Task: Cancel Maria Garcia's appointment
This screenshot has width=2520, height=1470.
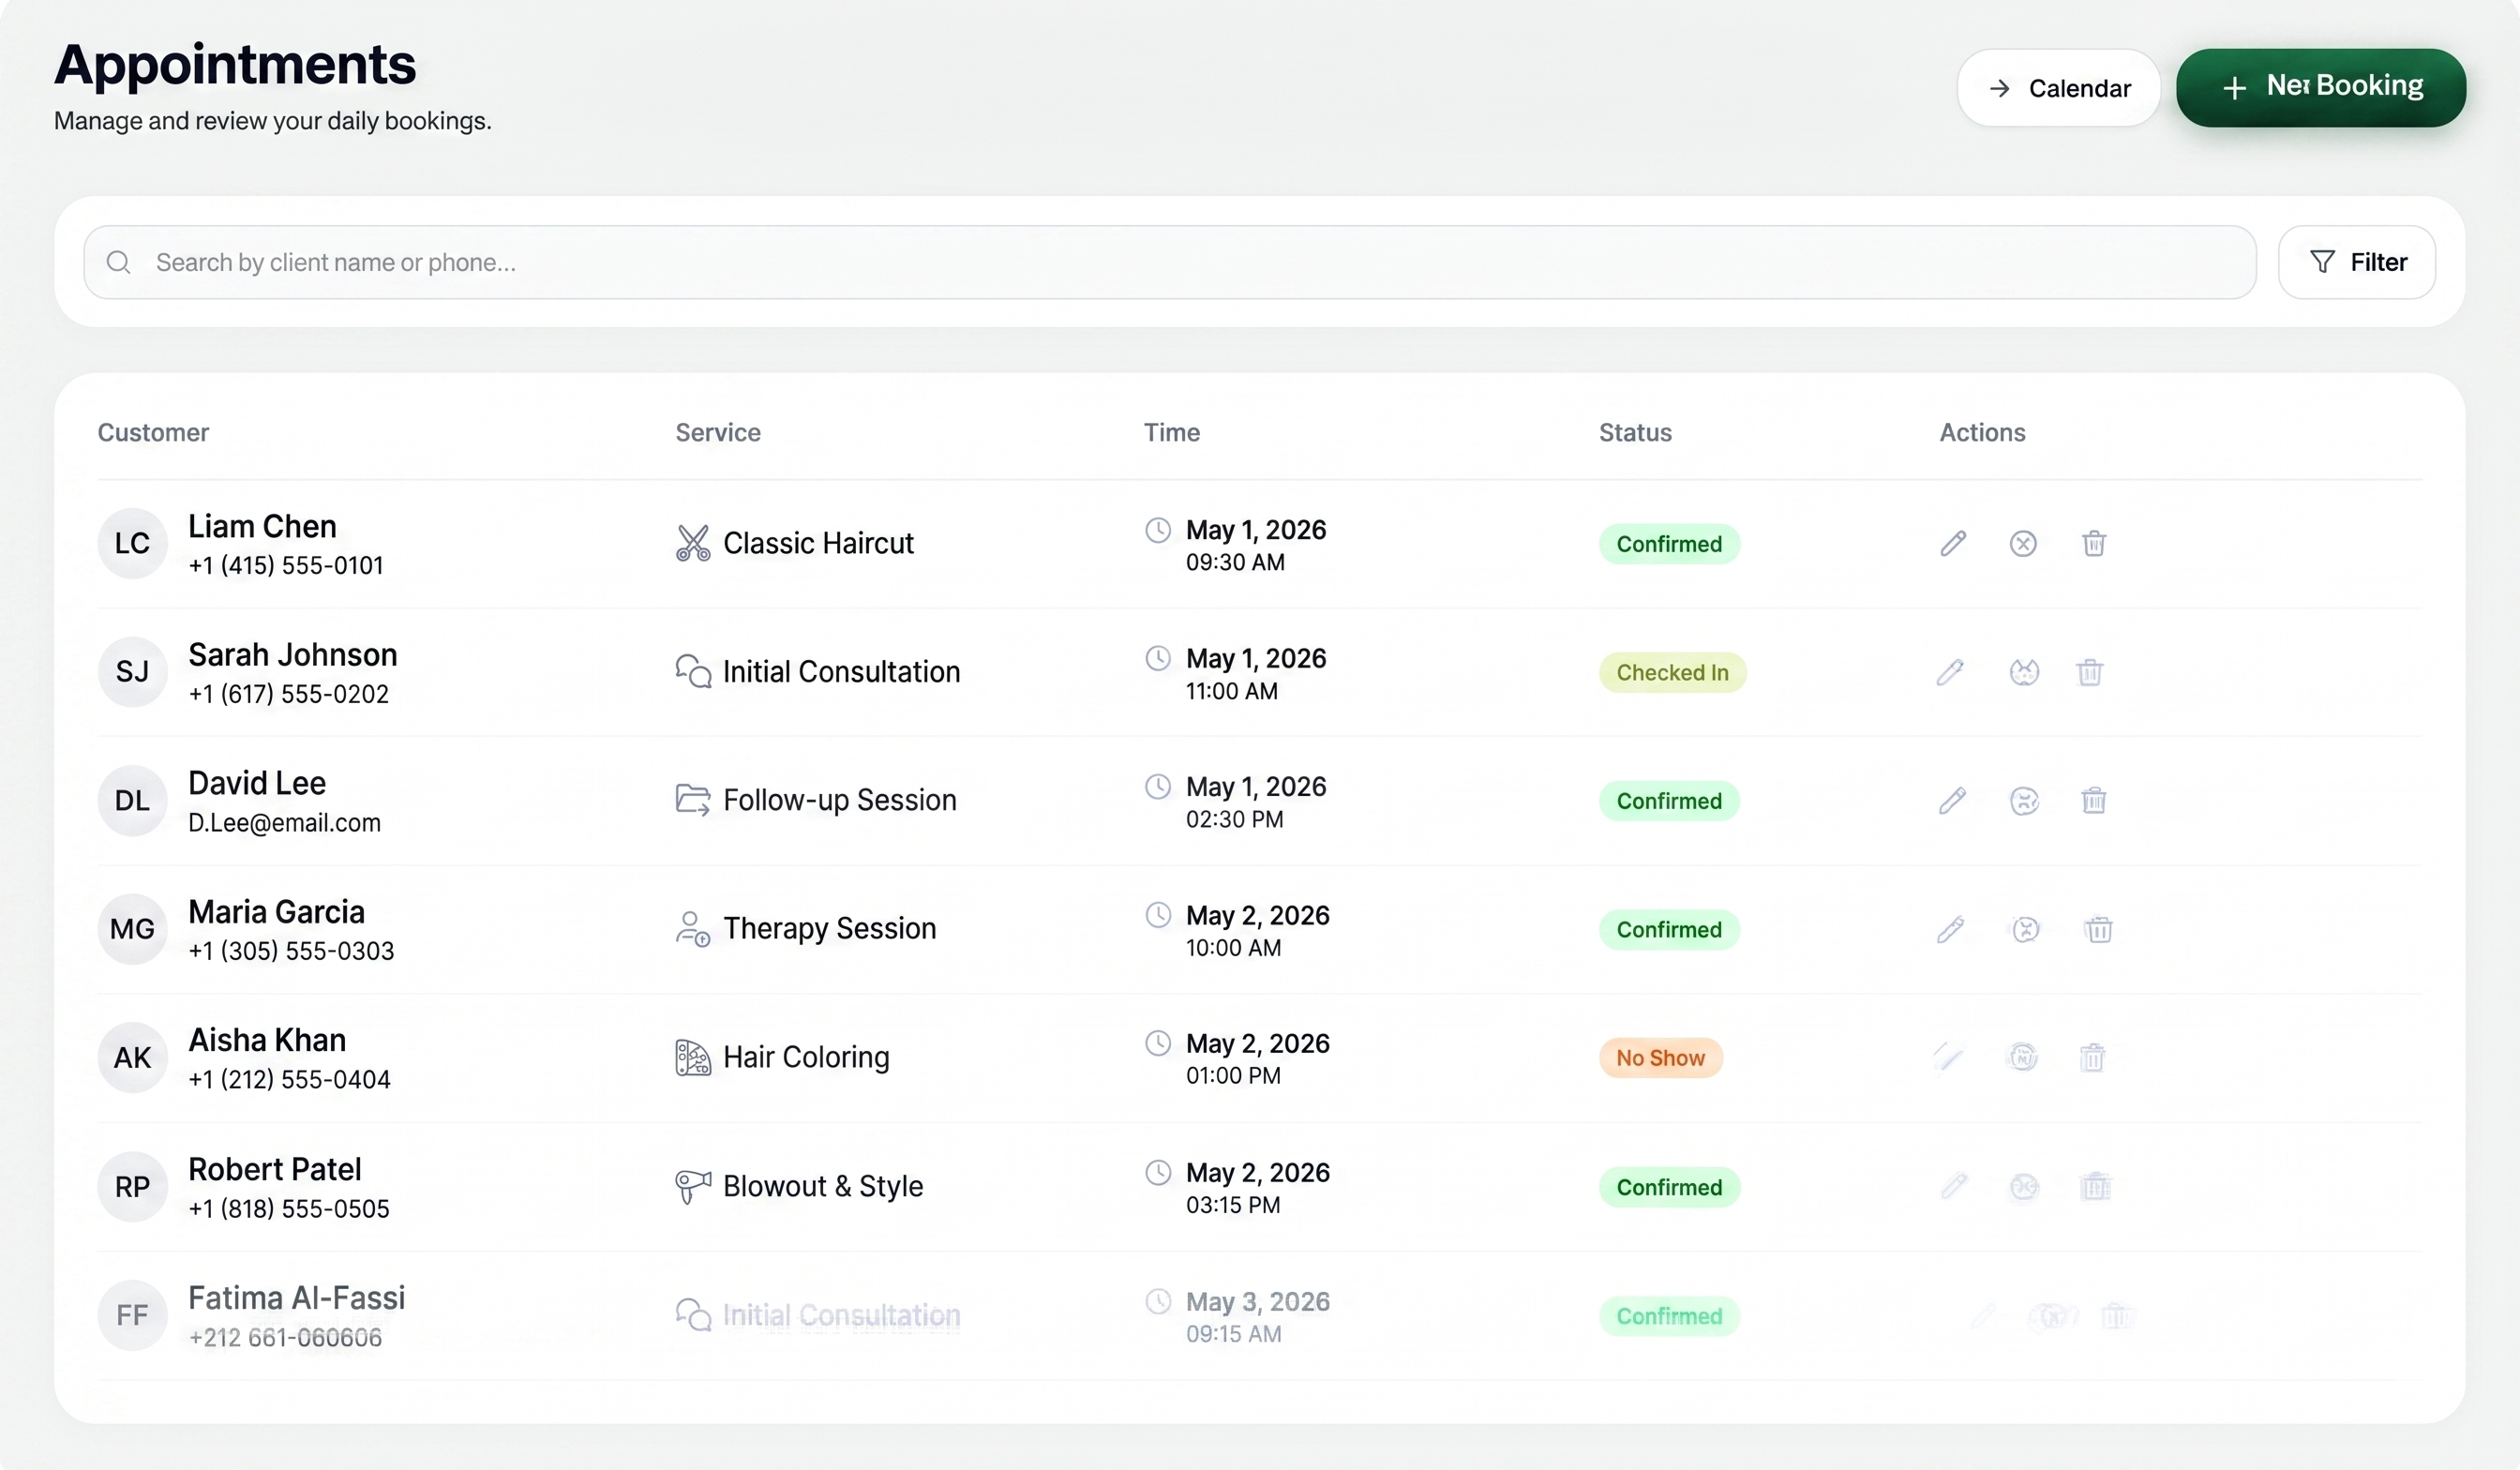Action: [2026, 929]
